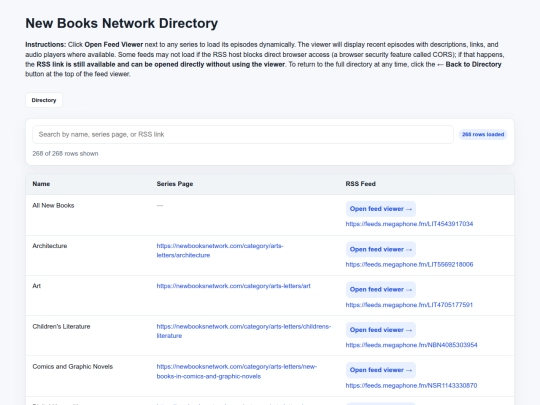Open the Architecture RSS link LIT5569218006
This screenshot has width=540, height=405.
[409, 264]
